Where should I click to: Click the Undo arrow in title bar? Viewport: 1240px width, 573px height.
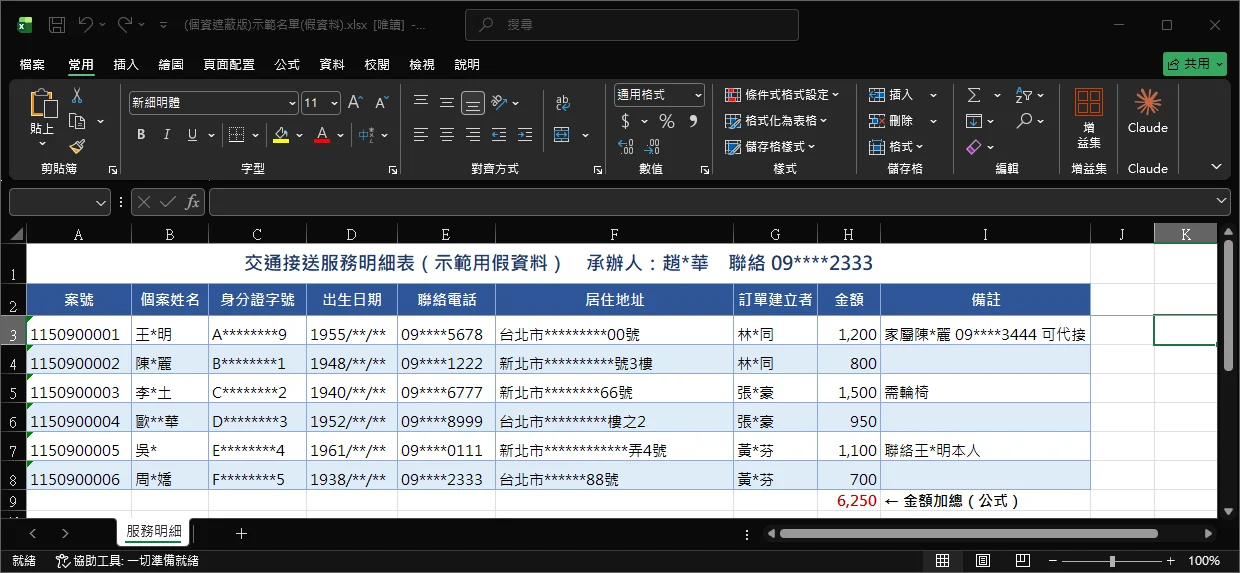pyautogui.click(x=87, y=24)
